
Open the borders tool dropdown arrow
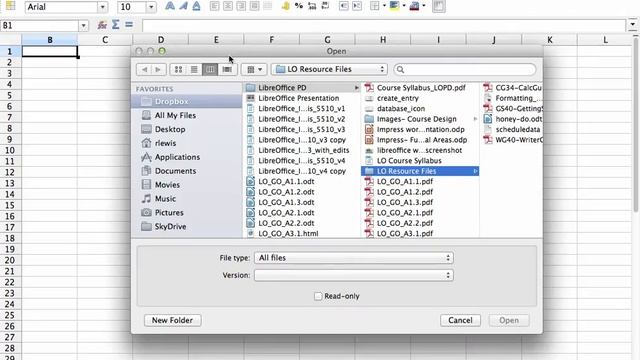point(384,6)
